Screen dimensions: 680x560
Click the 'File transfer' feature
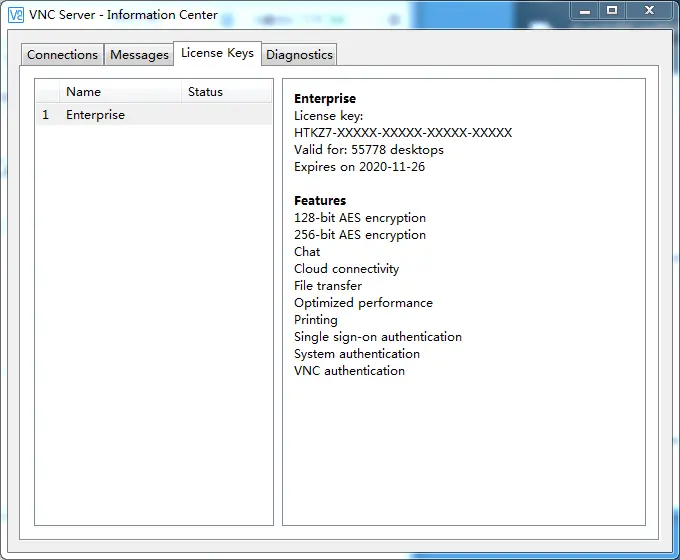coord(328,285)
